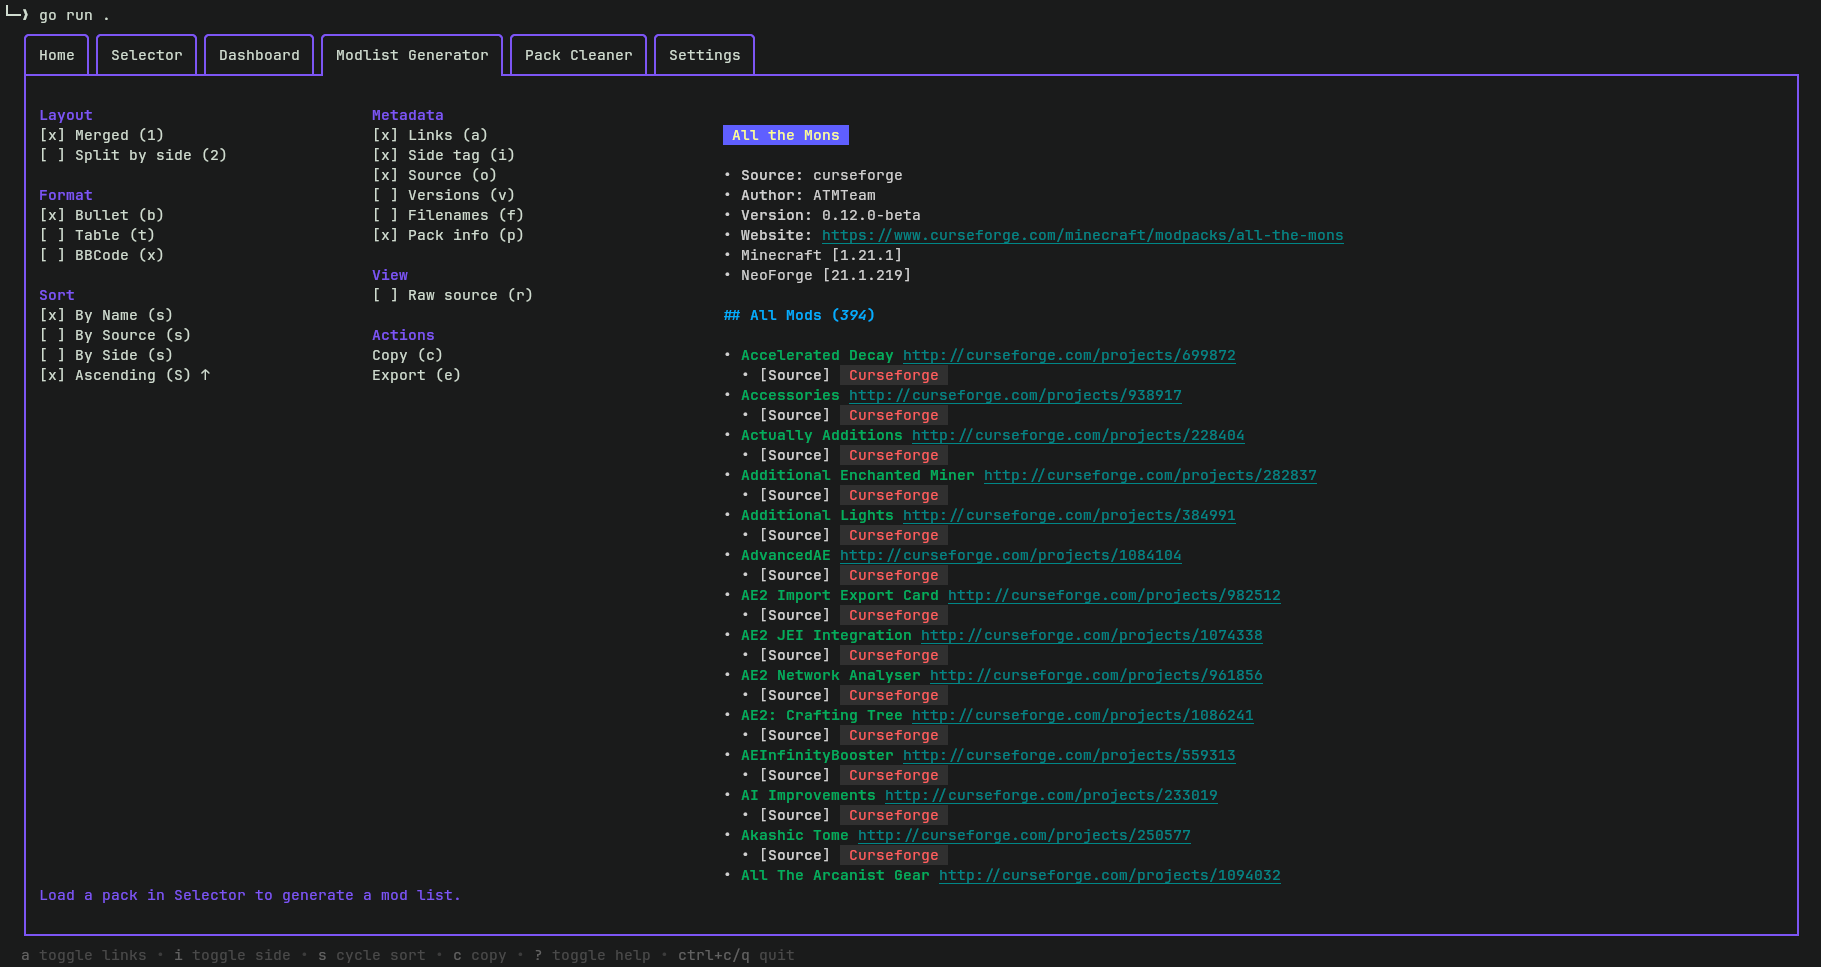Screen dimensions: 1821x967
Task: Switch to the Pack Cleaner tab
Action: point(577,55)
